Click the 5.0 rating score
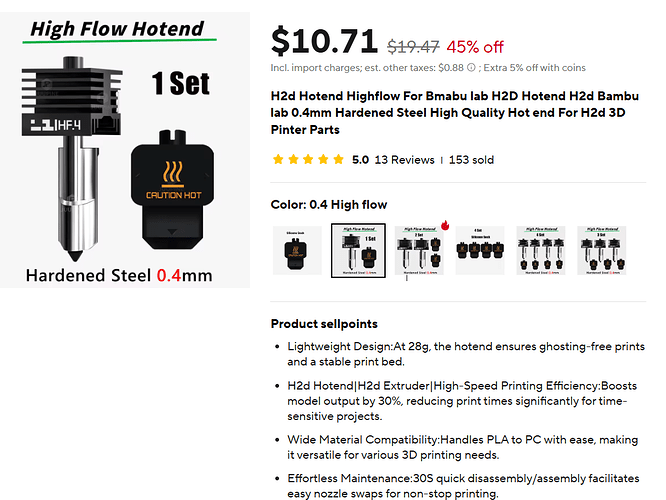Image resolution: width=666 pixels, height=500 pixels. [x=360, y=160]
